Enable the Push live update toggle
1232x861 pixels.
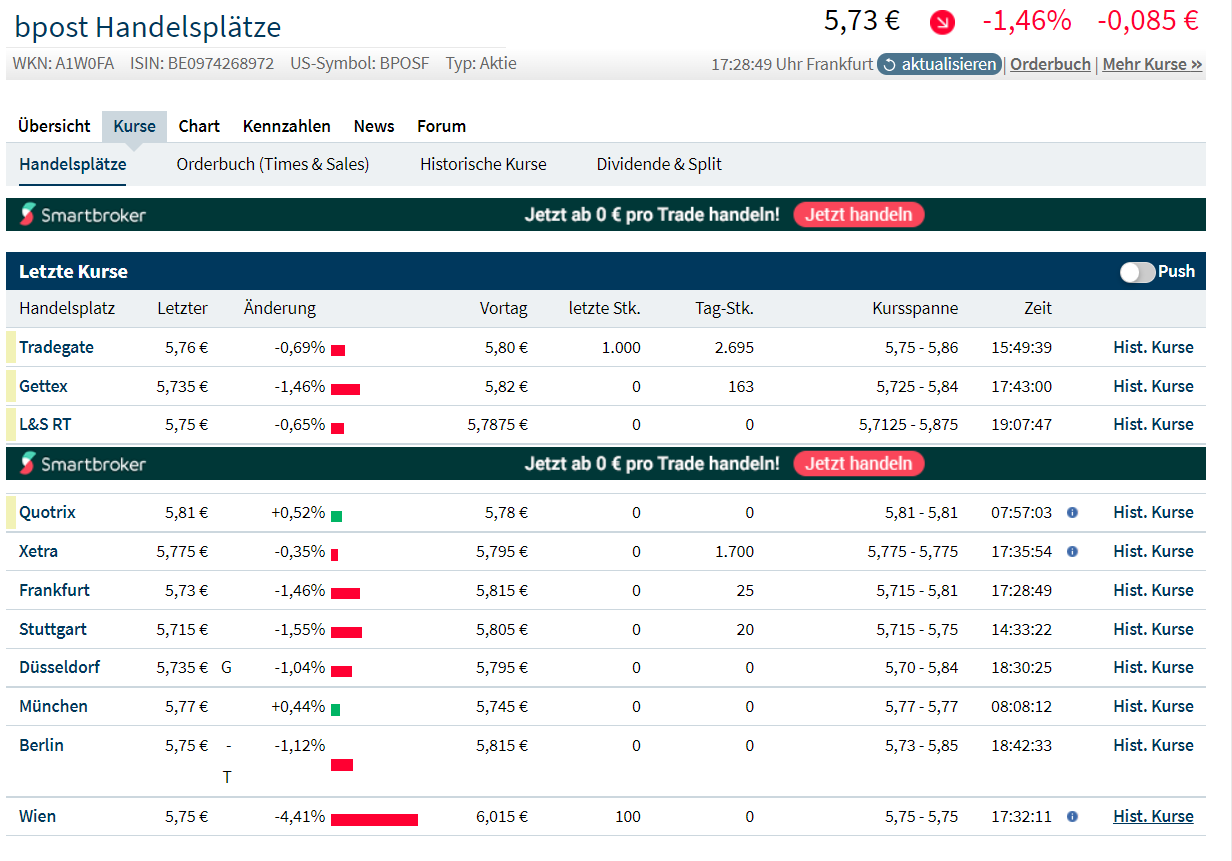tap(1137, 271)
